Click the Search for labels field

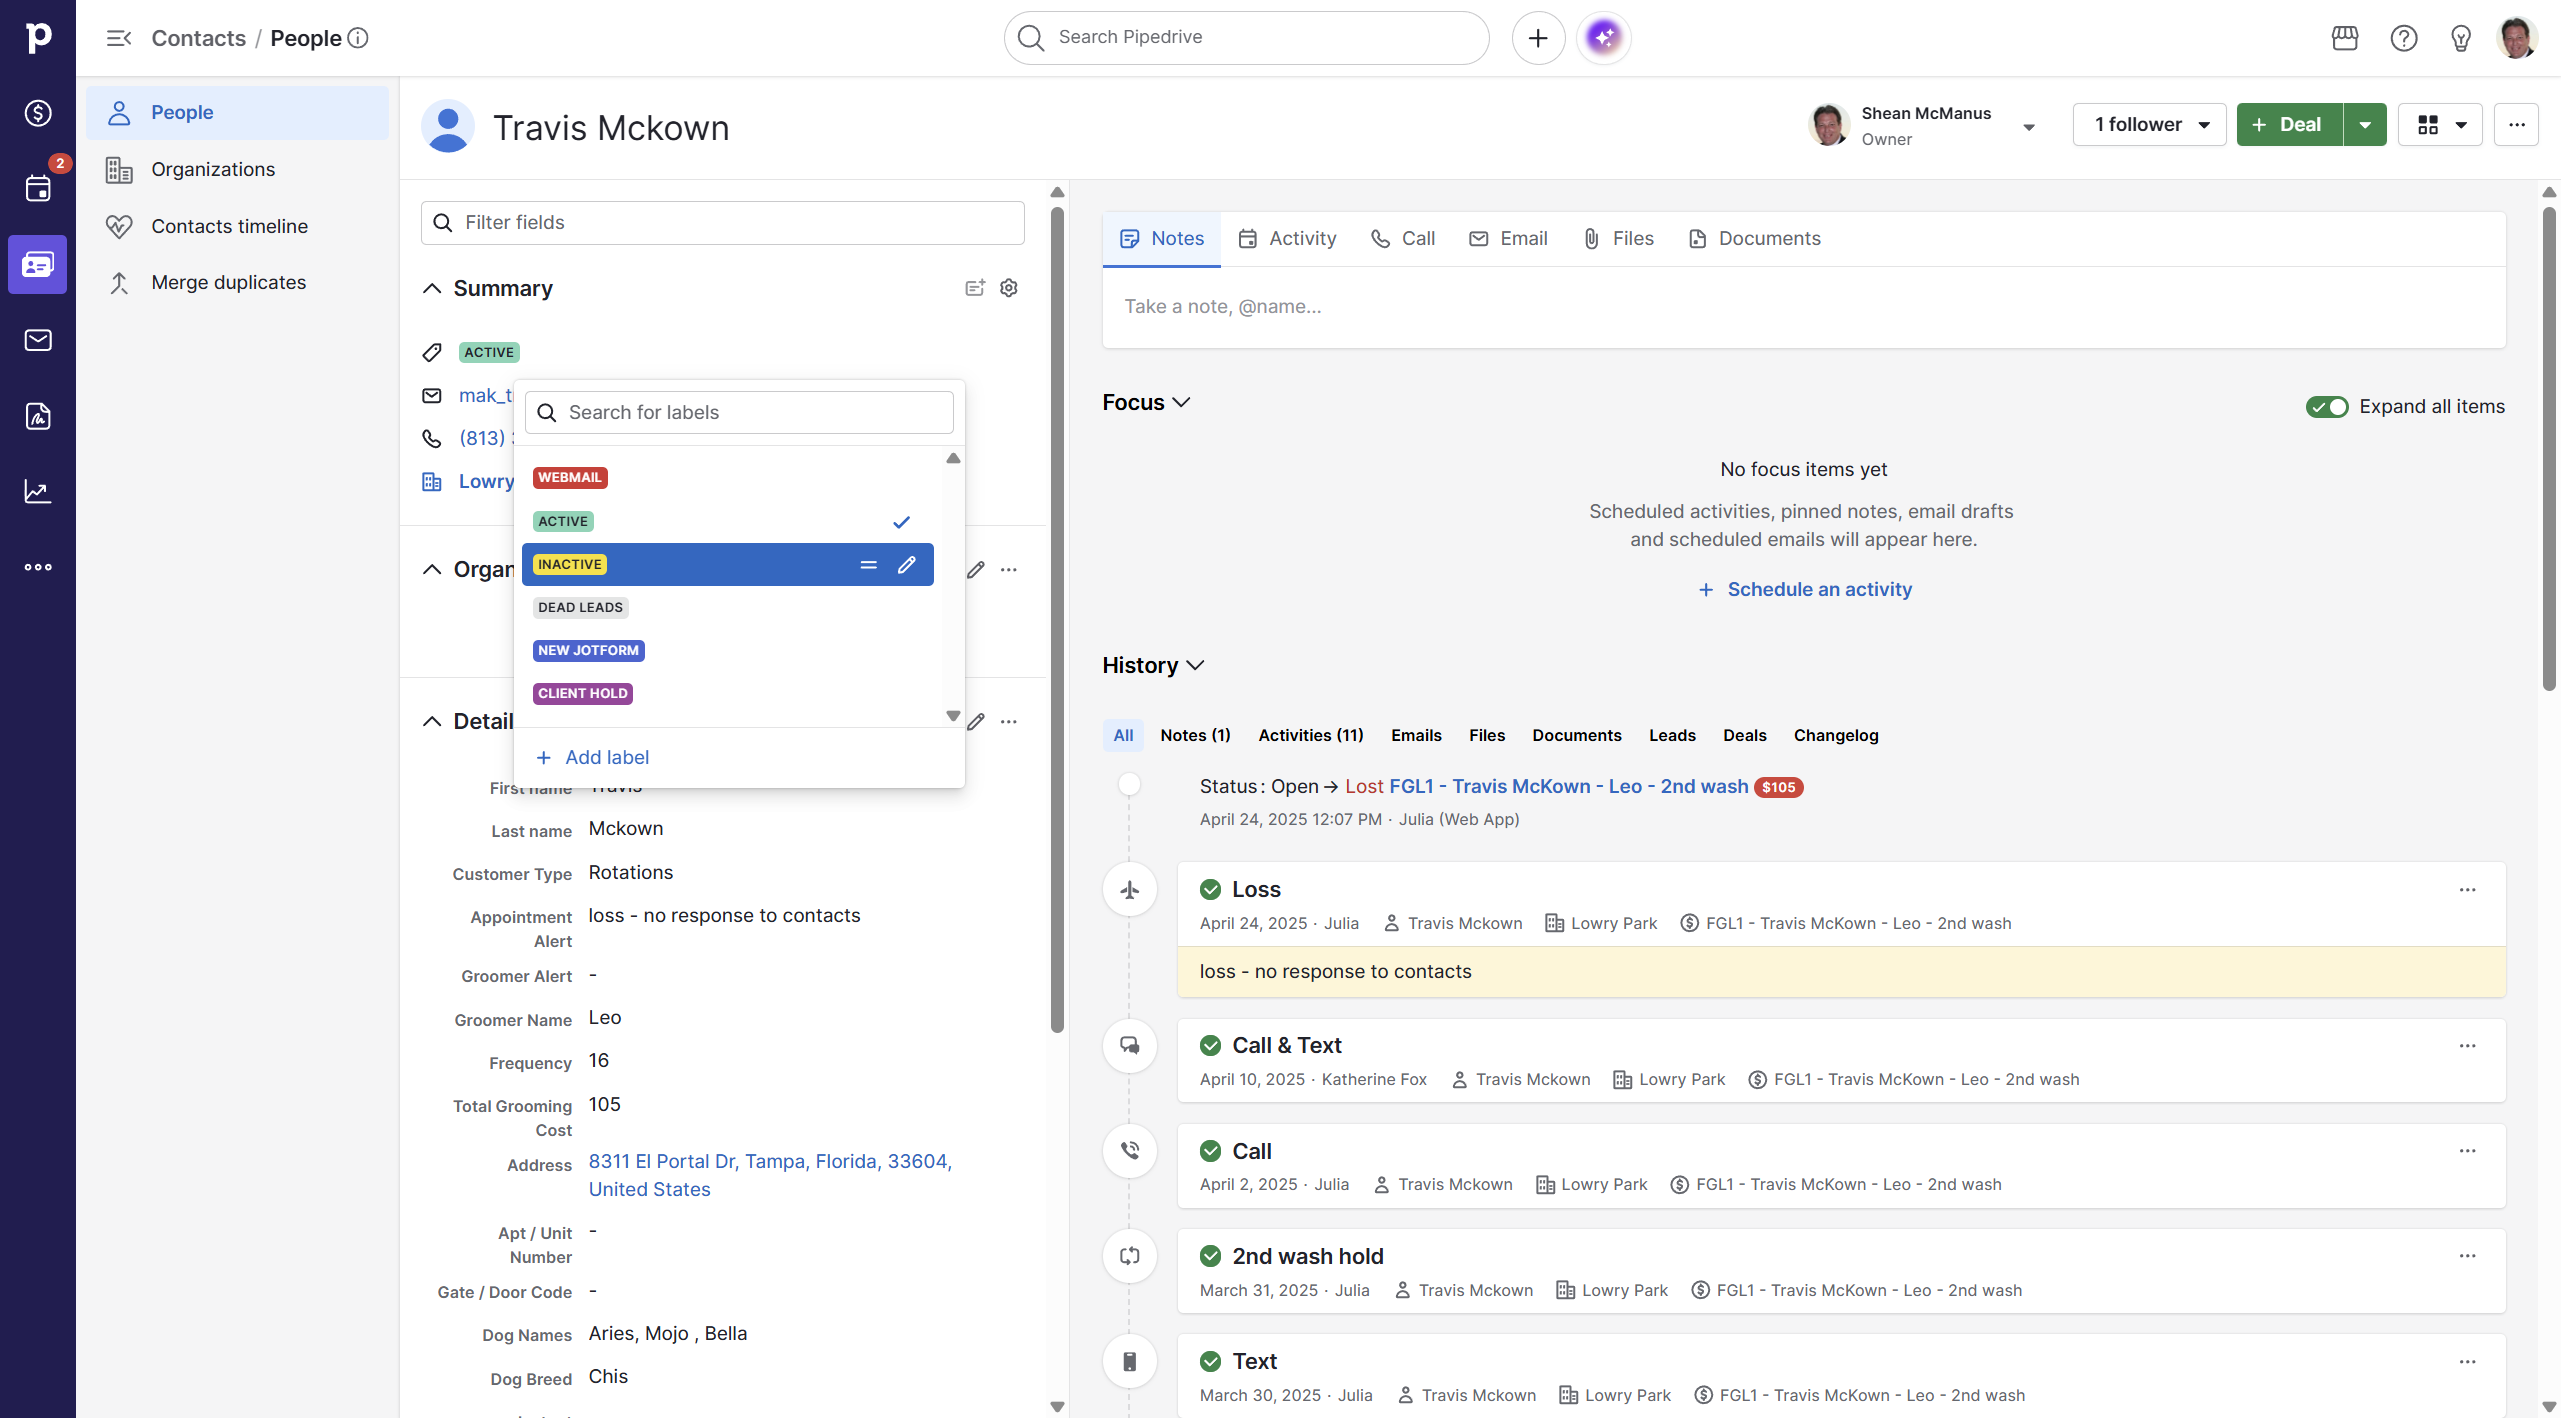coord(740,413)
